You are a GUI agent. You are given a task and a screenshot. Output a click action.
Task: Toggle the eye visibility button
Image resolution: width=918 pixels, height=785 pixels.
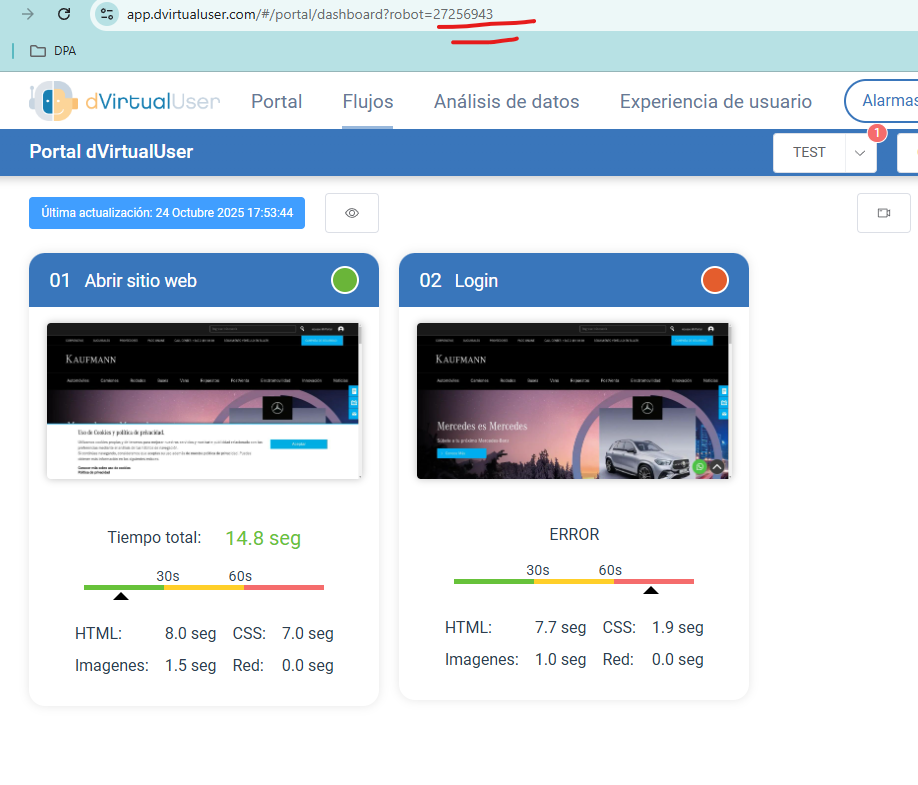point(352,213)
